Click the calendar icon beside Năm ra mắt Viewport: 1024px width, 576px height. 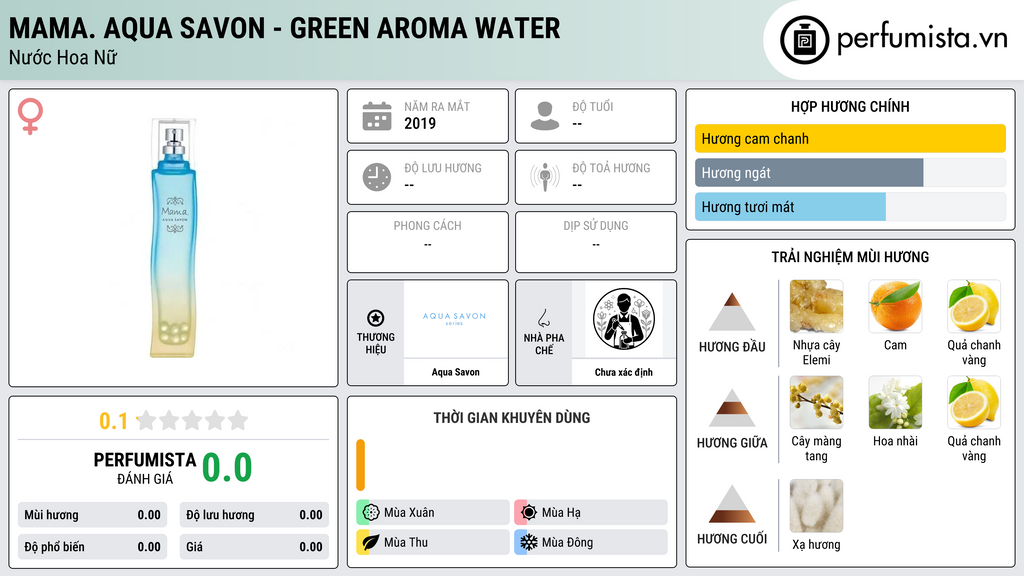(x=377, y=116)
